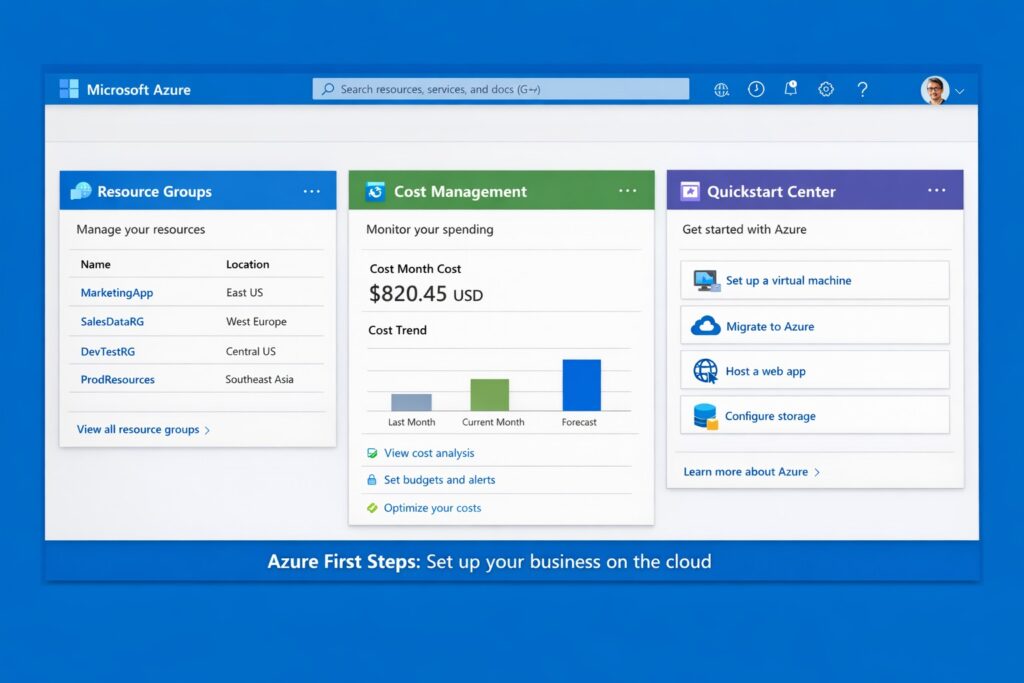The image size is (1024, 683).
Task: Click the lock icon beside Set budgets
Action: coord(371,480)
